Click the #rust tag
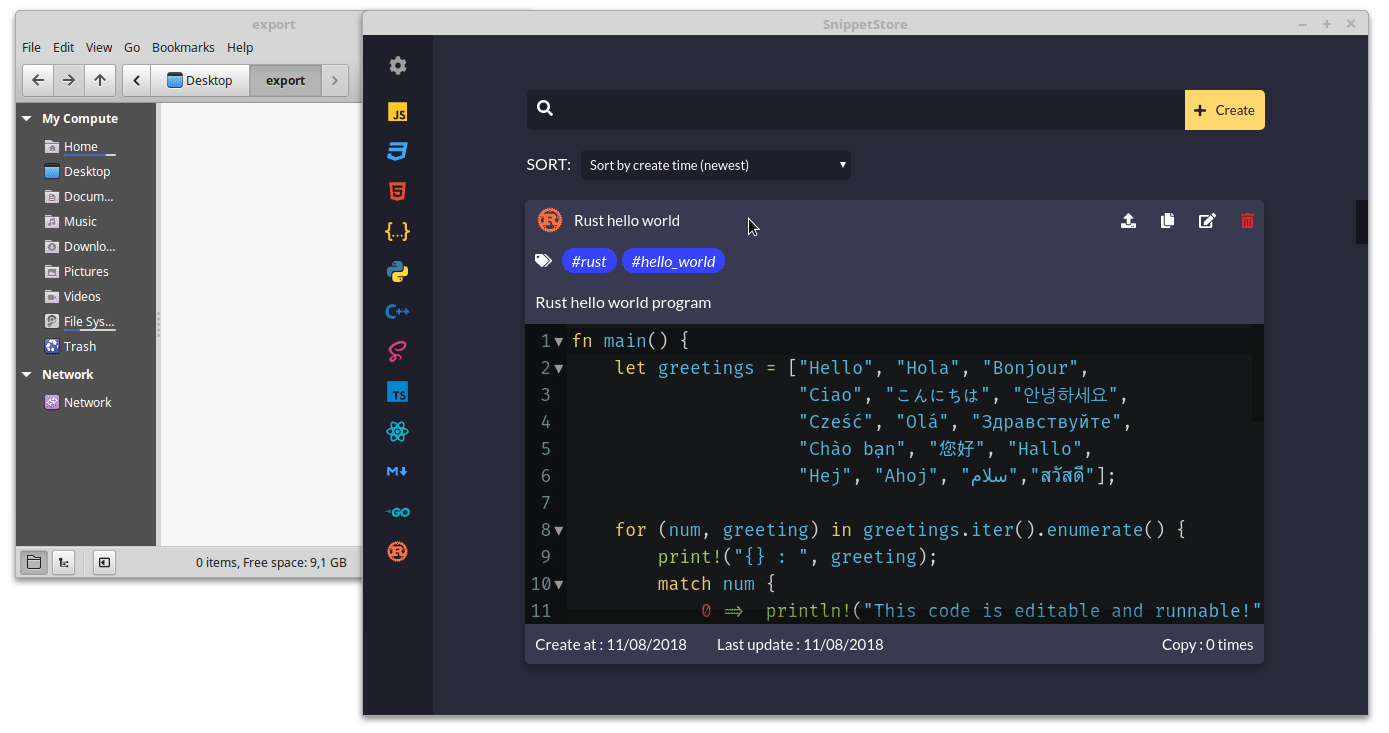 click(x=589, y=262)
